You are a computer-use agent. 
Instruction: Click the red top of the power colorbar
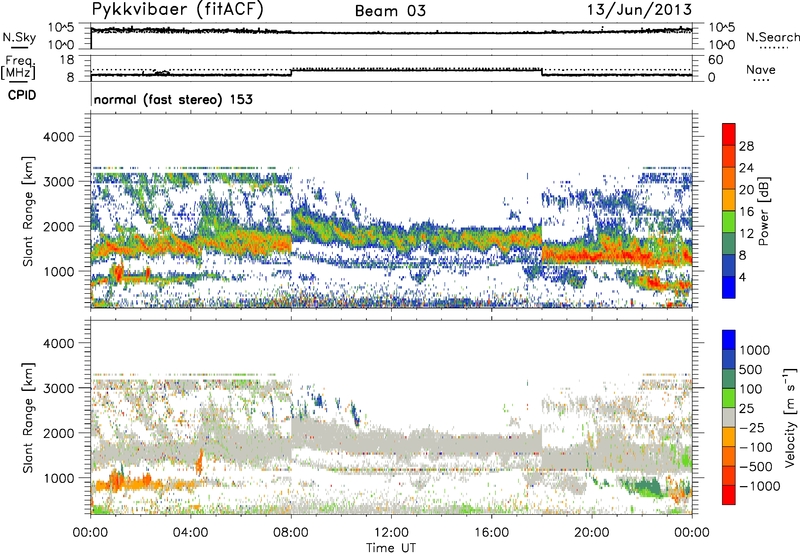pos(729,134)
